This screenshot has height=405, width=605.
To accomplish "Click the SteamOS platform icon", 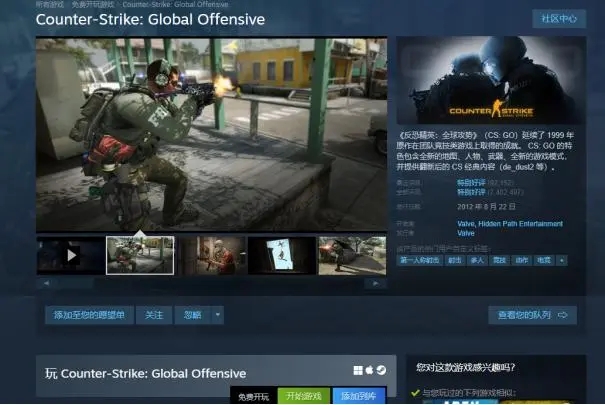I will tap(381, 370).
